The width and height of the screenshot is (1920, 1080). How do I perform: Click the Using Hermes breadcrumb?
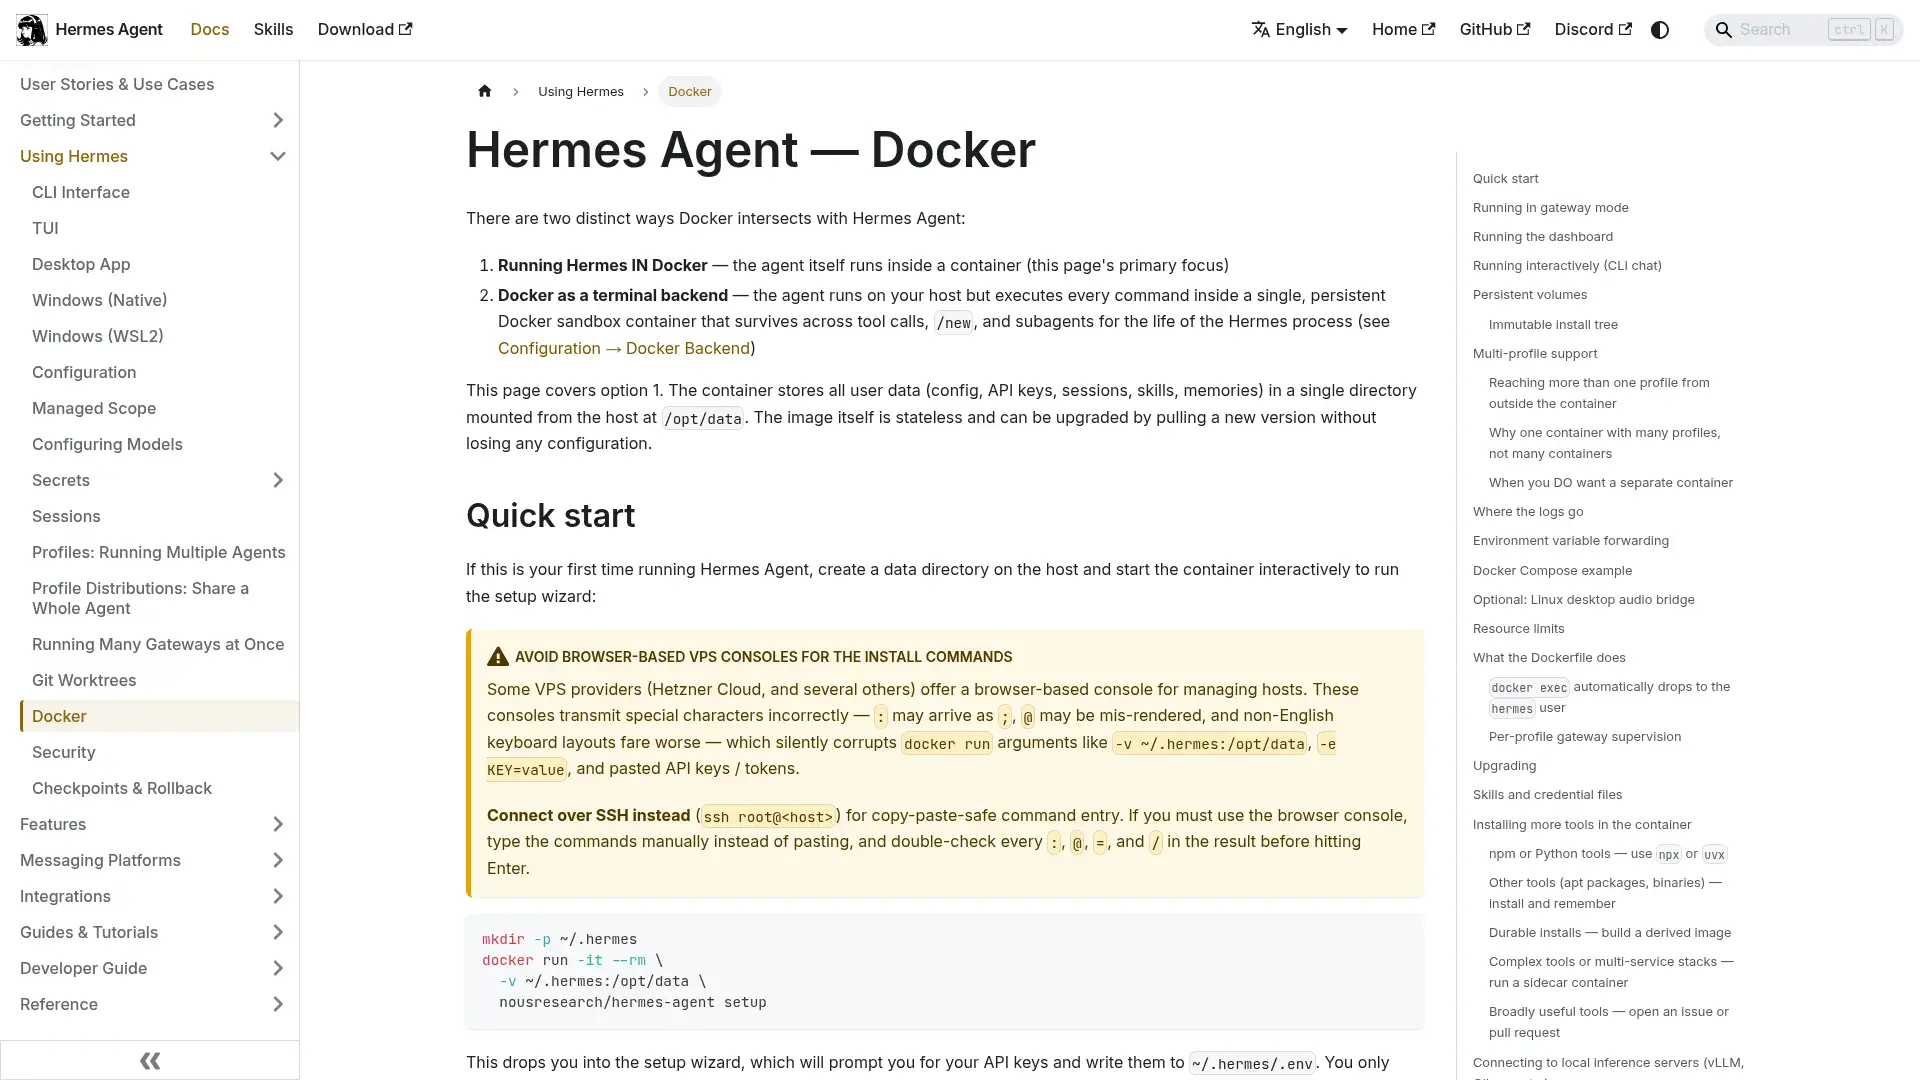point(581,91)
